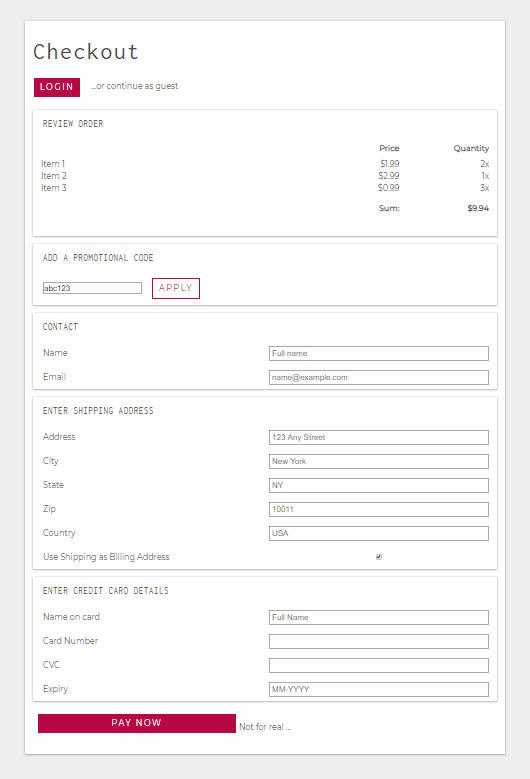The image size is (530, 779).
Task: Focus the City field showing New York
Action: coord(379,461)
